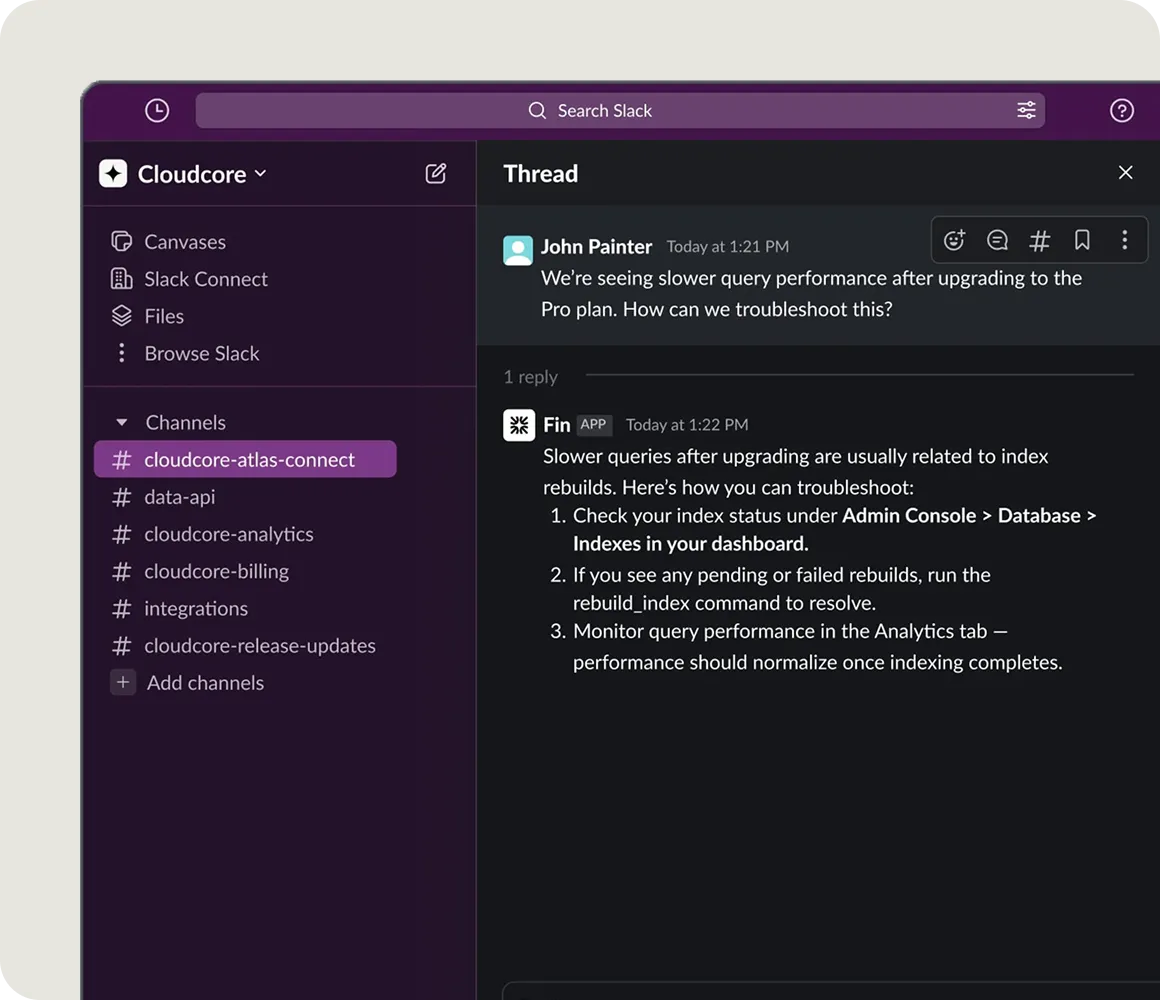This screenshot has width=1160, height=1000.
Task: Bookmark John Painter's message
Action: 1082,240
